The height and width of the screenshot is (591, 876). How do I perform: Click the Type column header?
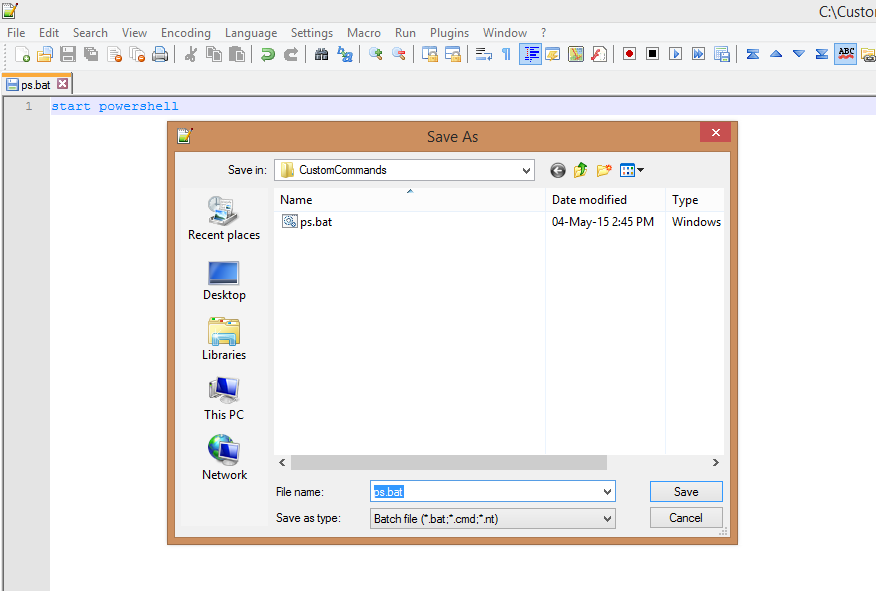point(695,200)
